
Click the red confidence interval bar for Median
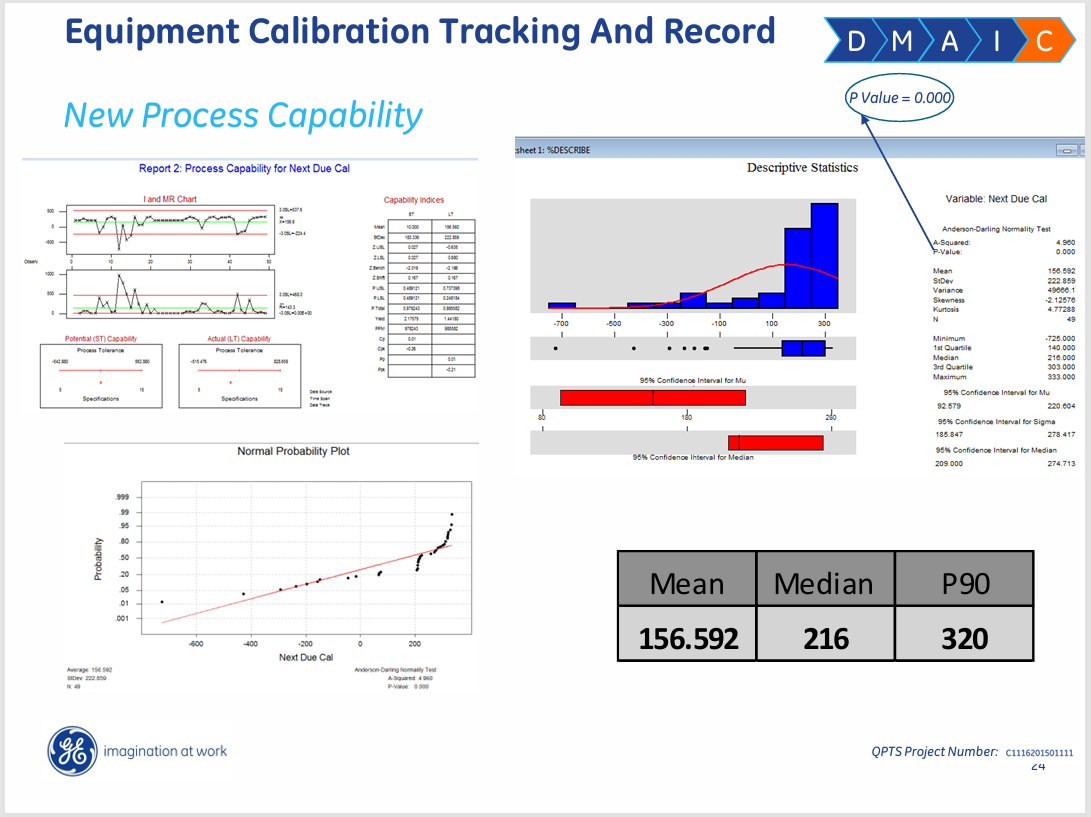point(776,443)
